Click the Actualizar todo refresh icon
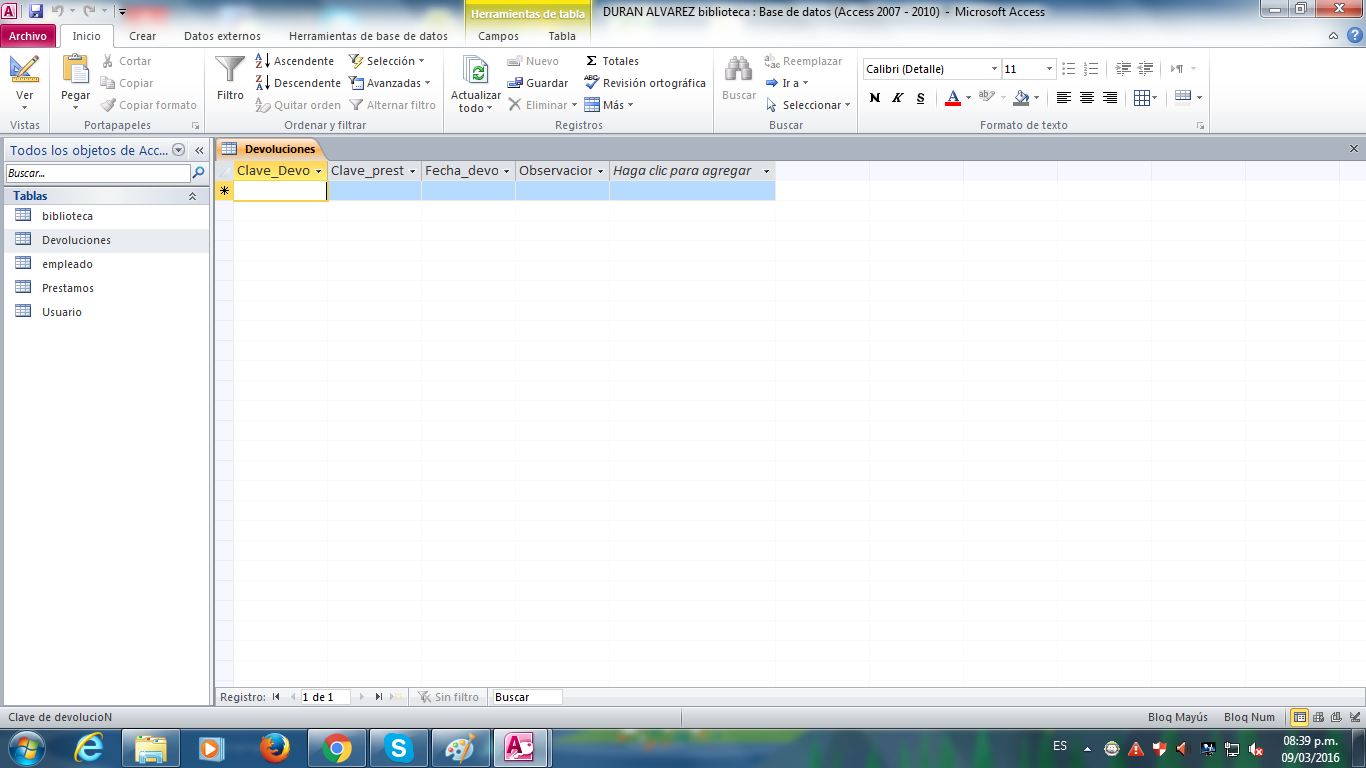The height and width of the screenshot is (768, 1366). coord(476,71)
